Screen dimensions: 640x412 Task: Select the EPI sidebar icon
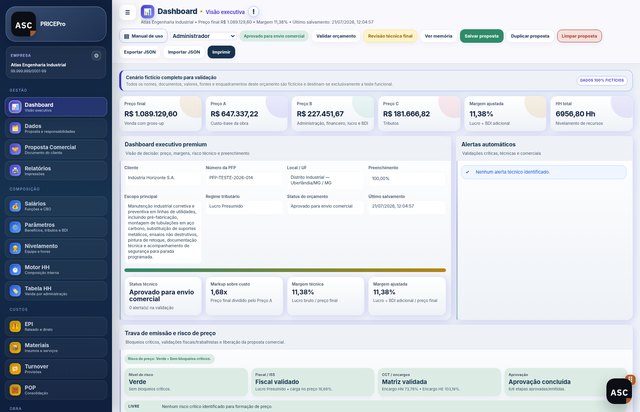point(15,326)
